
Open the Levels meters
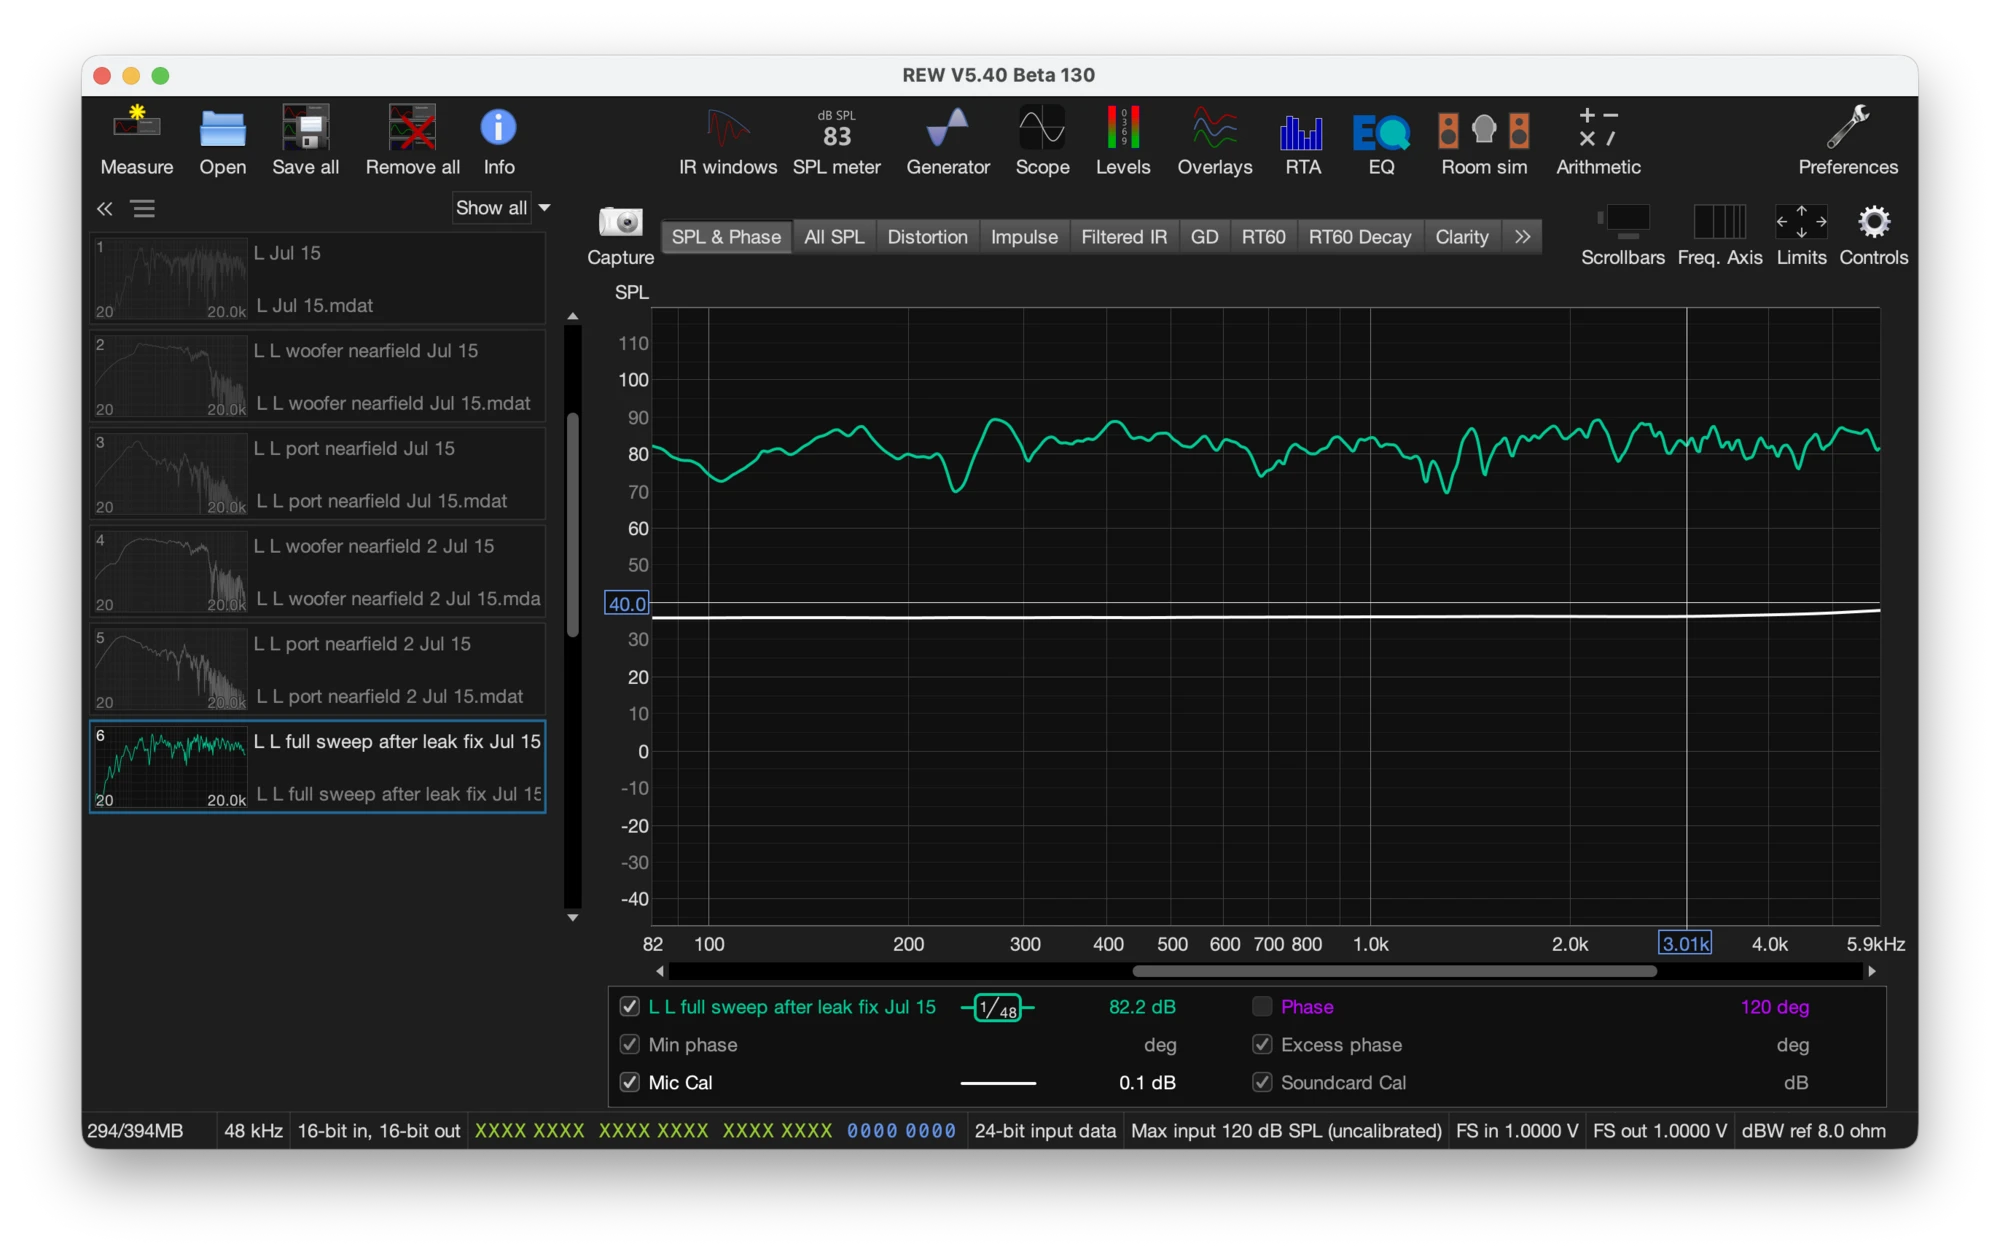1122,141
